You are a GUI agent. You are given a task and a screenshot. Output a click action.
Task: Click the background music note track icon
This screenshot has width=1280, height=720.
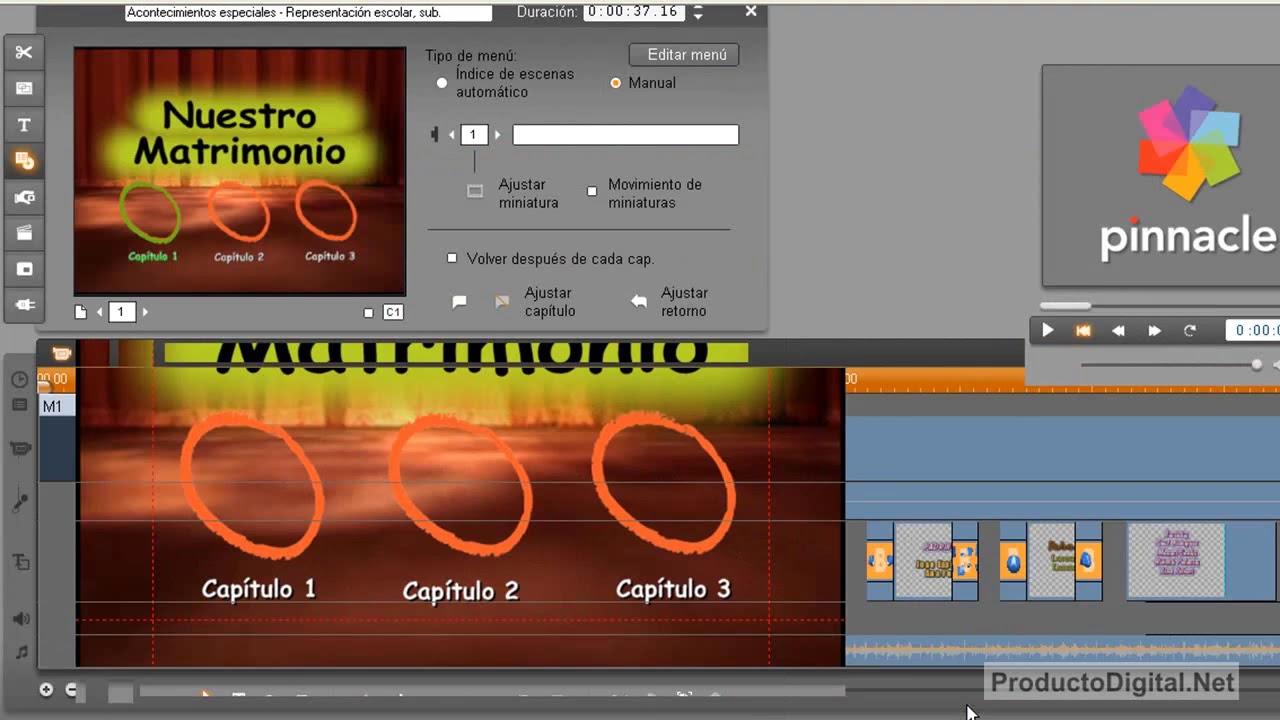(20, 652)
